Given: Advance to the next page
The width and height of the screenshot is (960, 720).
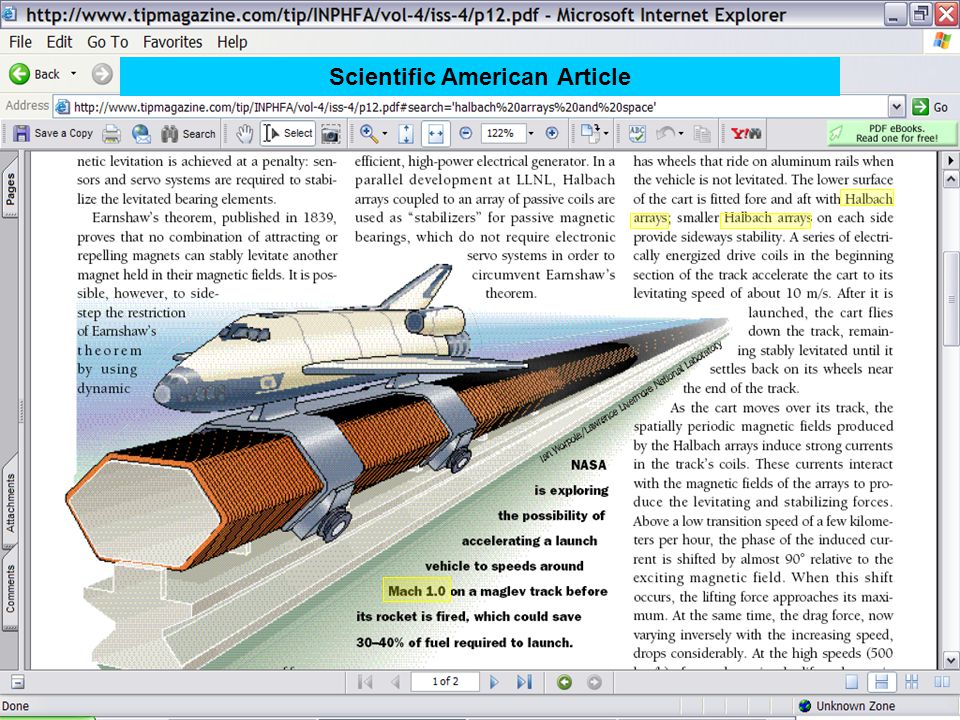Looking at the screenshot, I should [494, 681].
